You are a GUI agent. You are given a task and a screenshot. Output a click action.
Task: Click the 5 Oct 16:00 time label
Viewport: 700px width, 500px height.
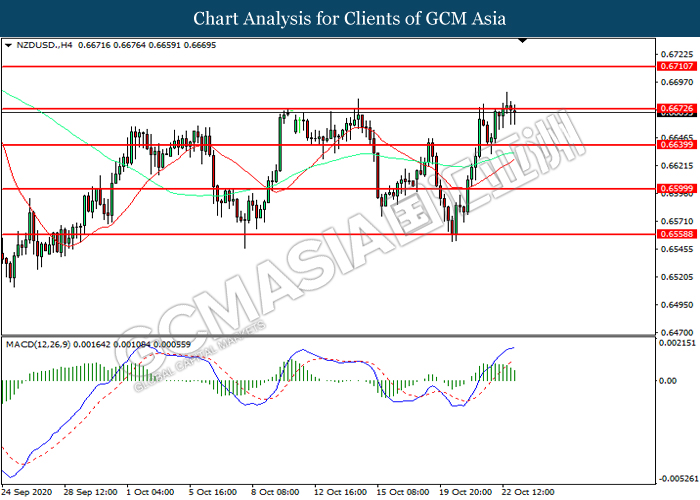coord(213,492)
